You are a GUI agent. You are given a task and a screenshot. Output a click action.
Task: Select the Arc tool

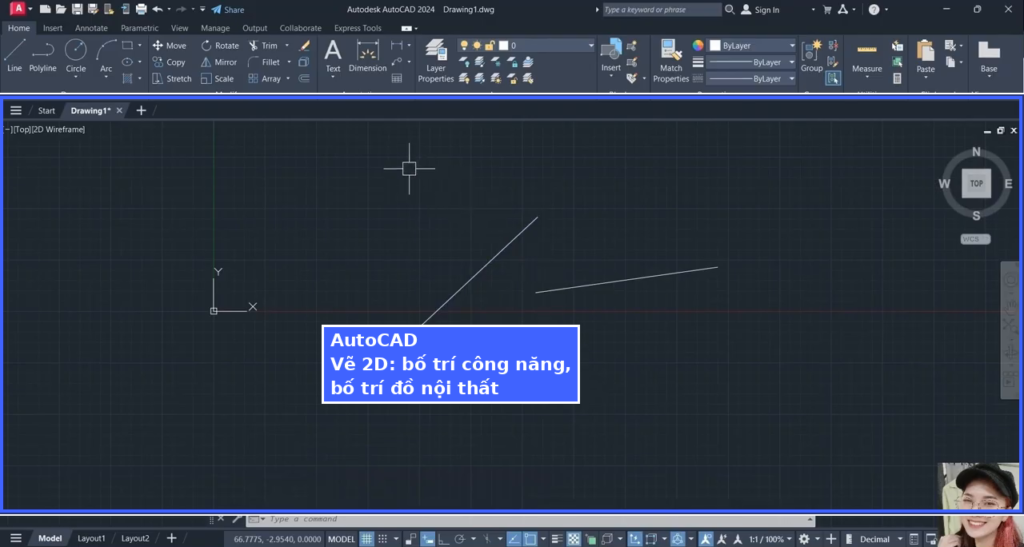(x=106, y=55)
